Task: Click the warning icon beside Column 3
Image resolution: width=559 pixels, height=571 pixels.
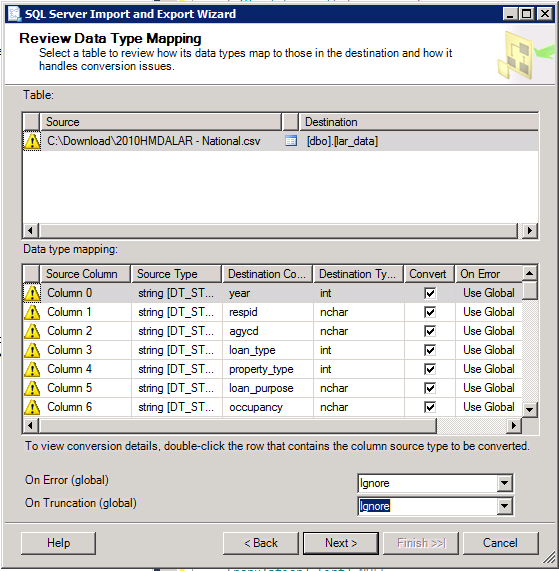Action: (32, 350)
